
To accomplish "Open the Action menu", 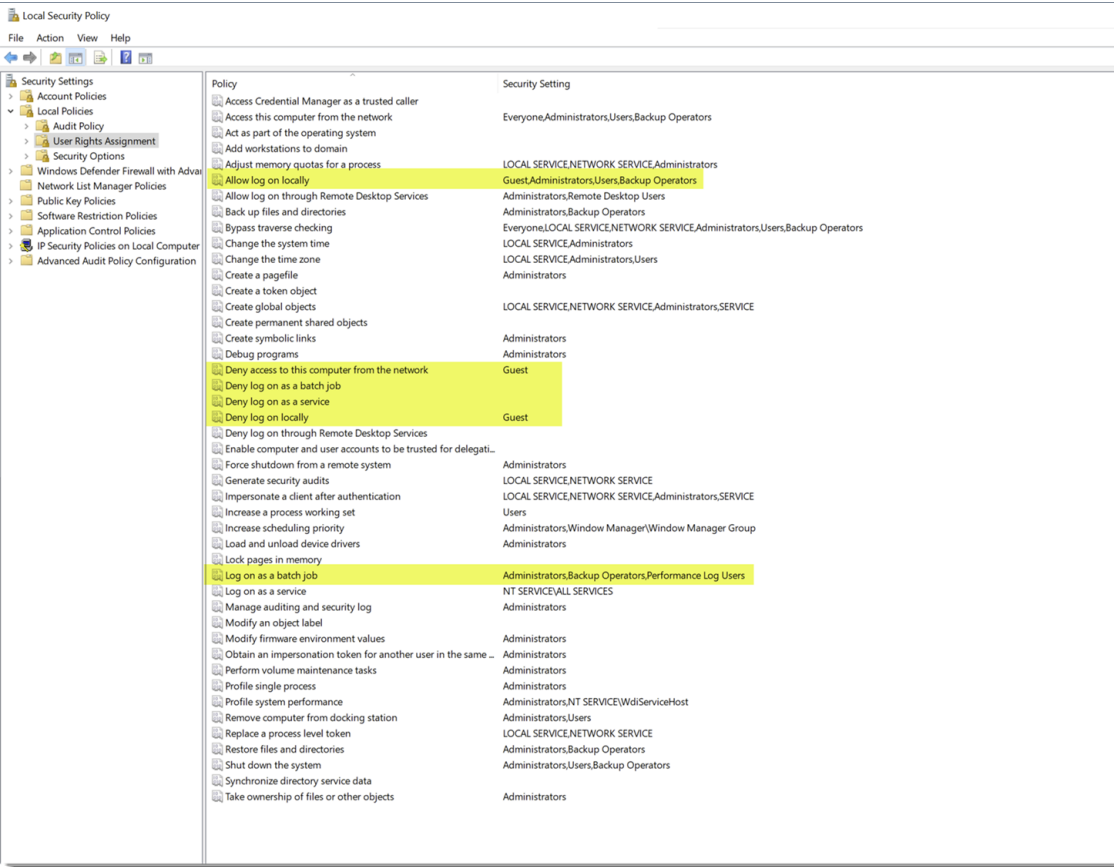I will point(50,38).
